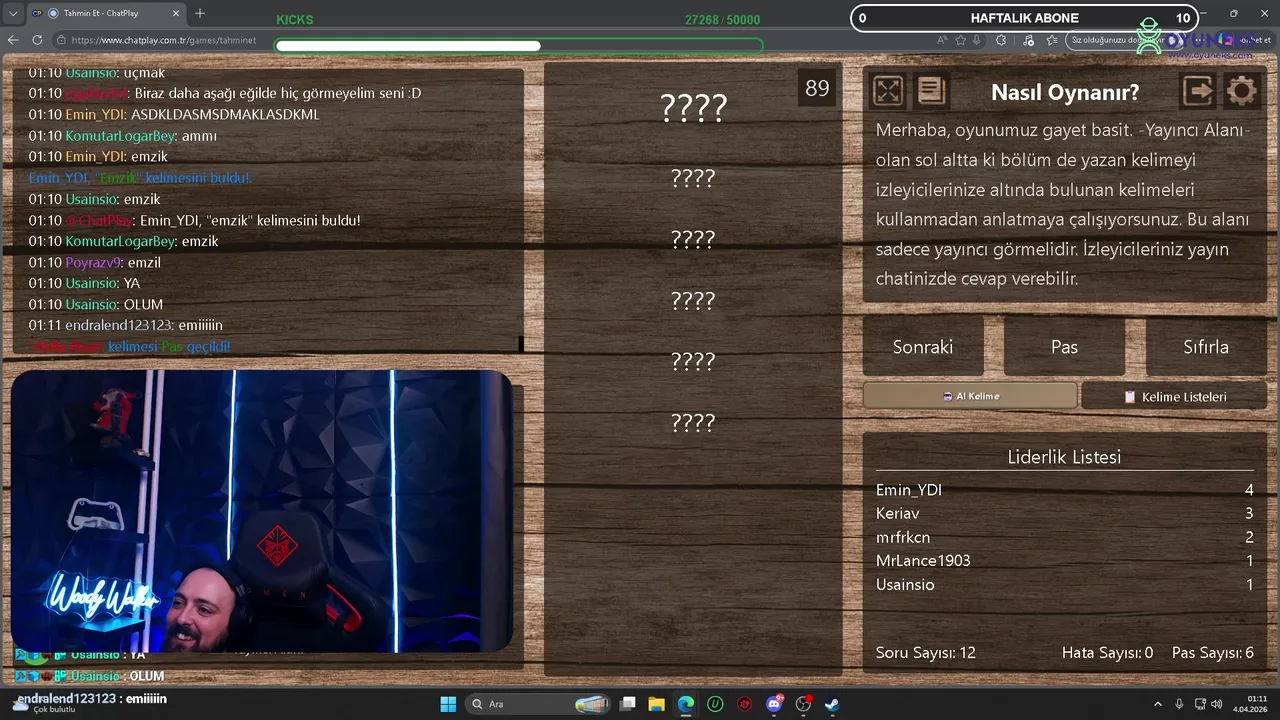Open Microsoft Edge on the taskbar
The width and height of the screenshot is (1280, 720).
(686, 704)
